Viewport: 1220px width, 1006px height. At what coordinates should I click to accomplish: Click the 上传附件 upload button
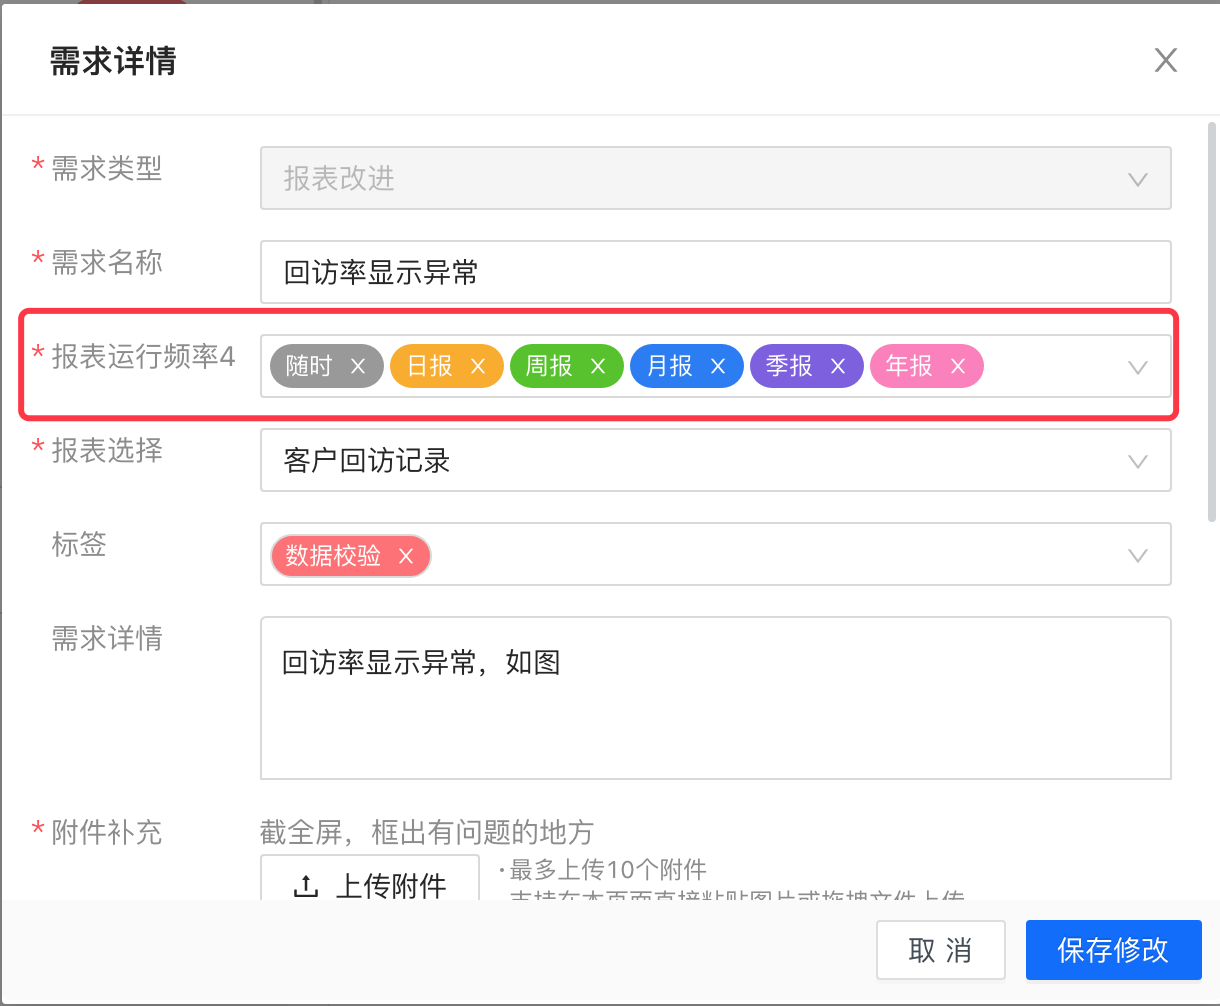[x=370, y=886]
